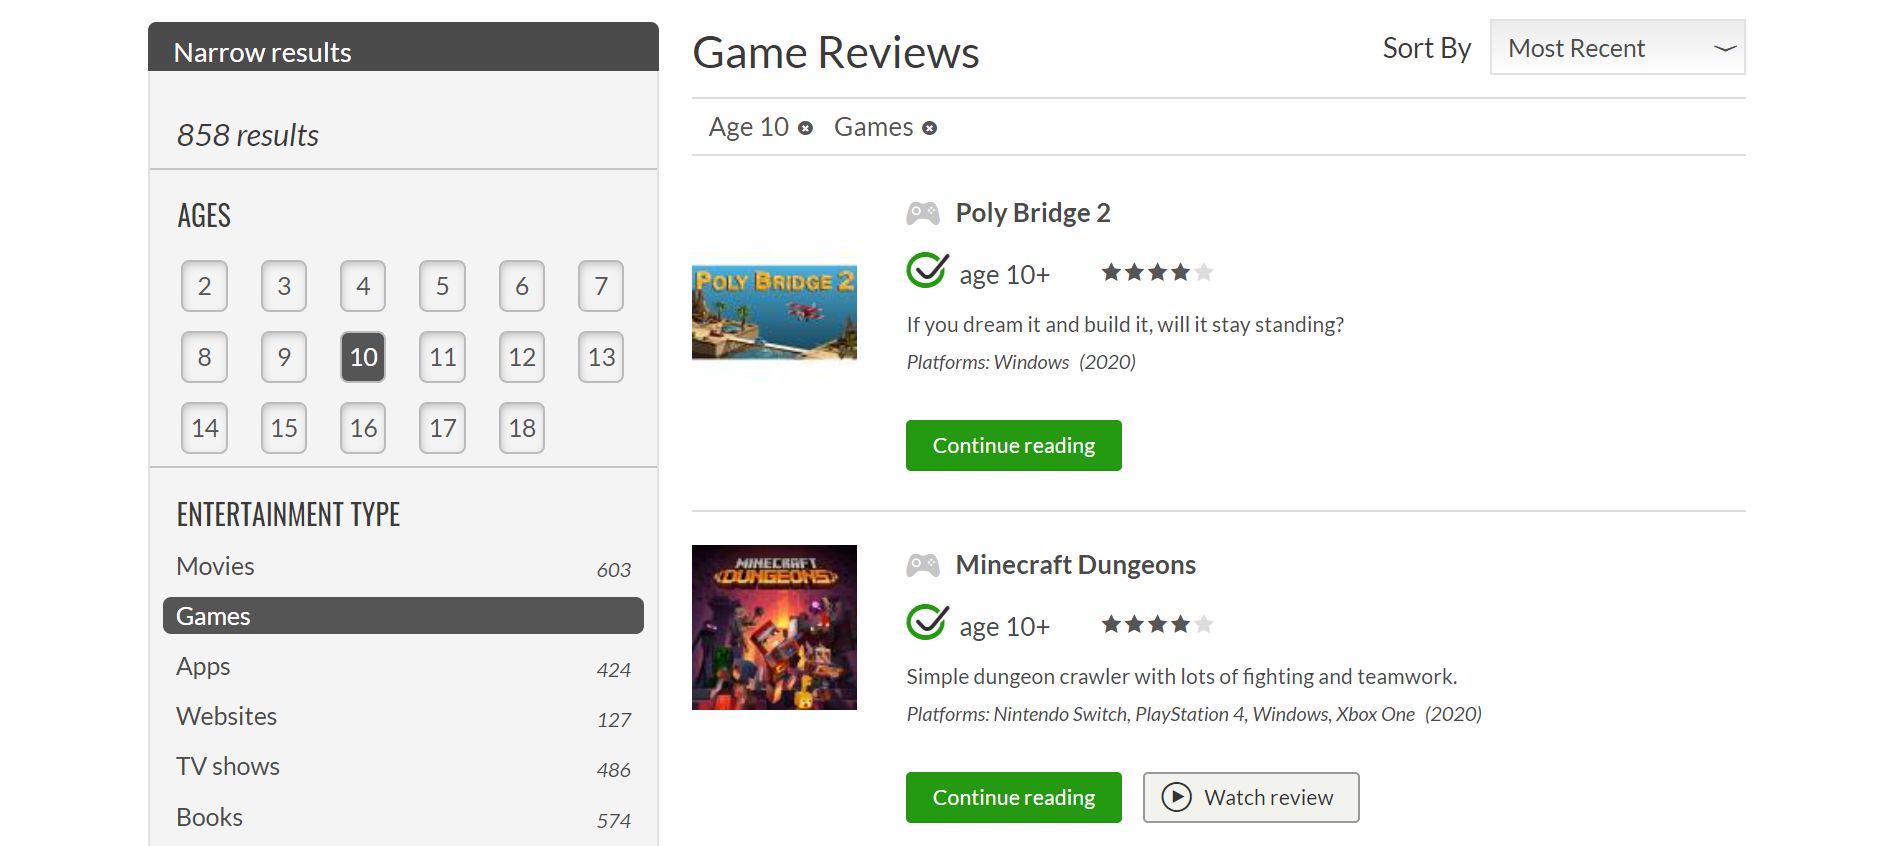
Task: Select age 8 filter
Action: coord(204,357)
